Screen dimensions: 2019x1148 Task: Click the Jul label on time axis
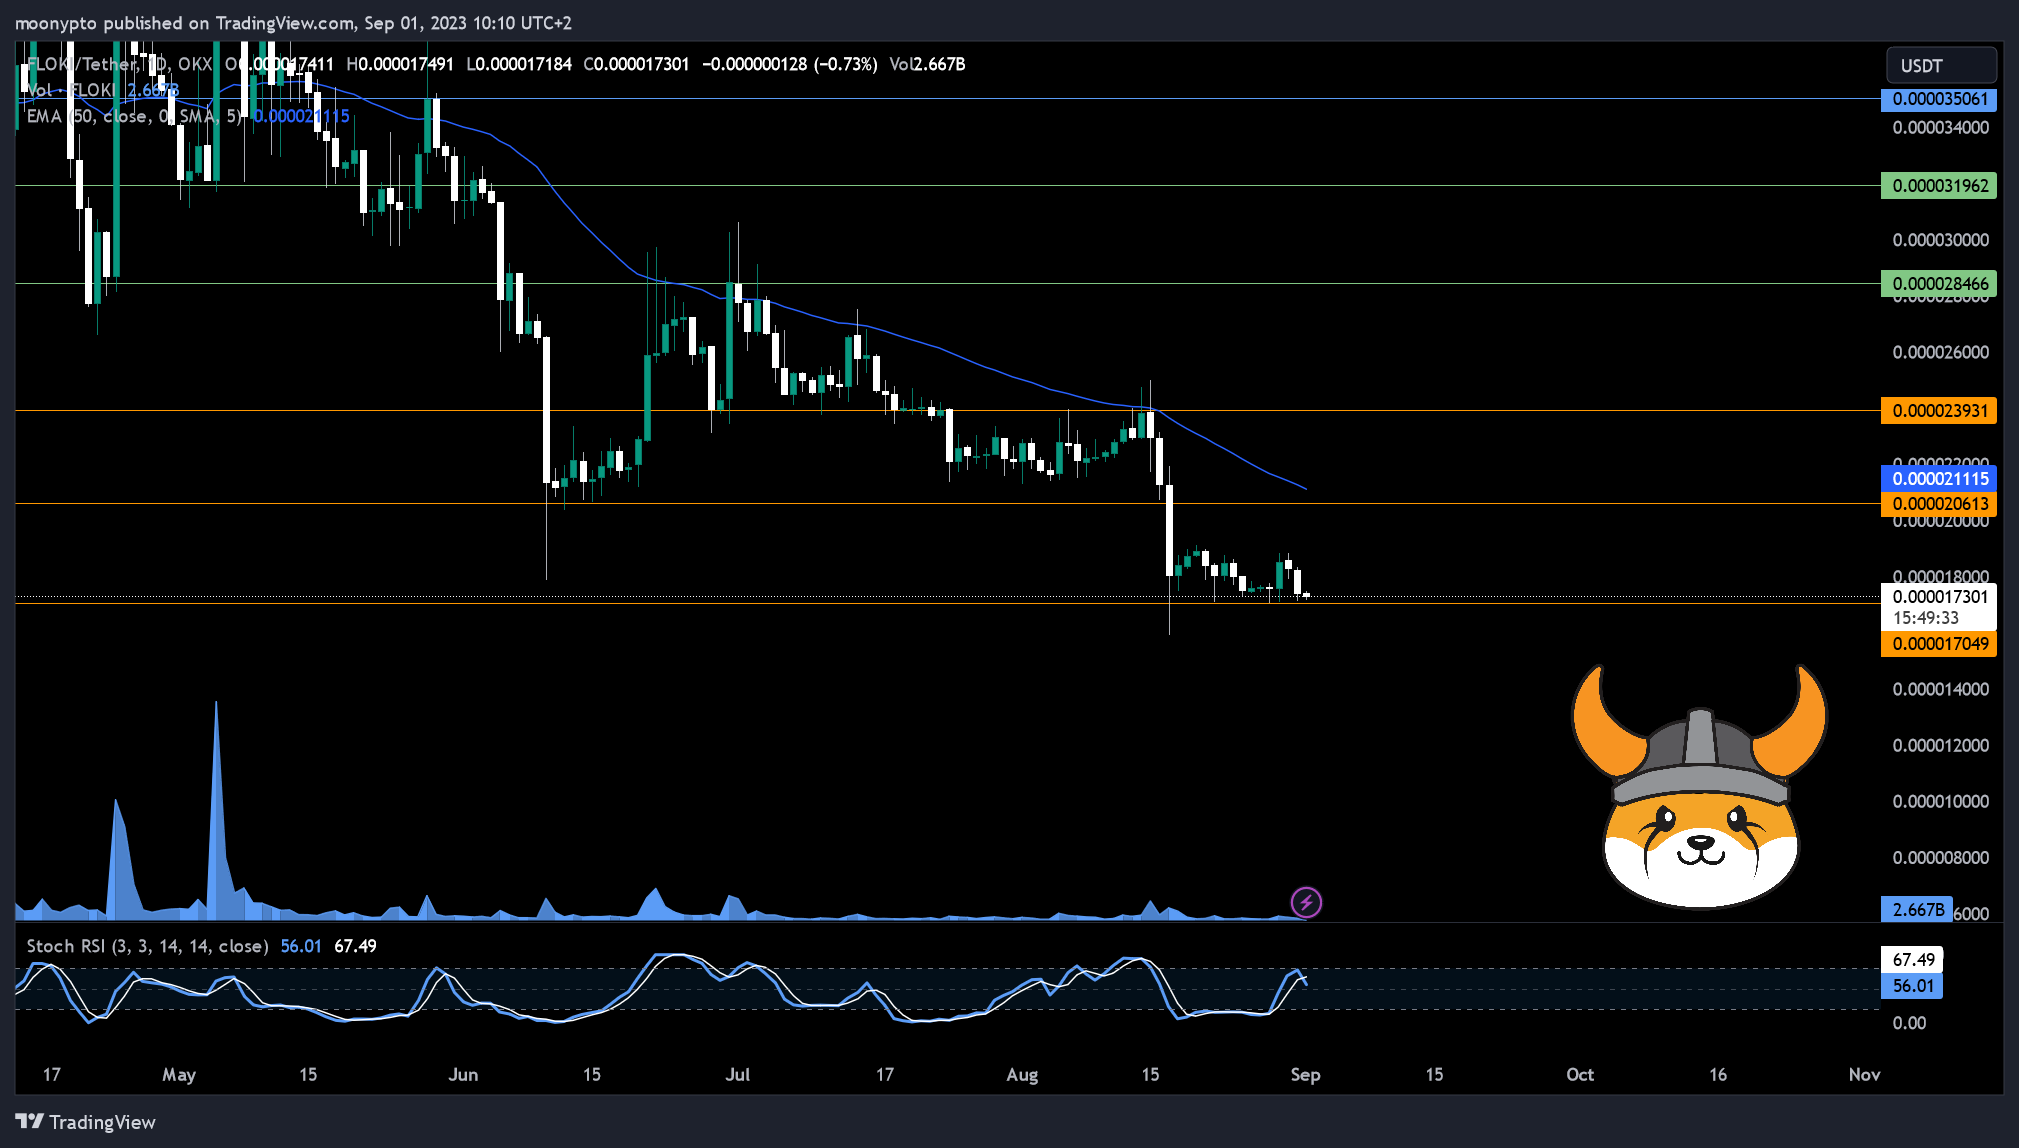(x=737, y=1075)
